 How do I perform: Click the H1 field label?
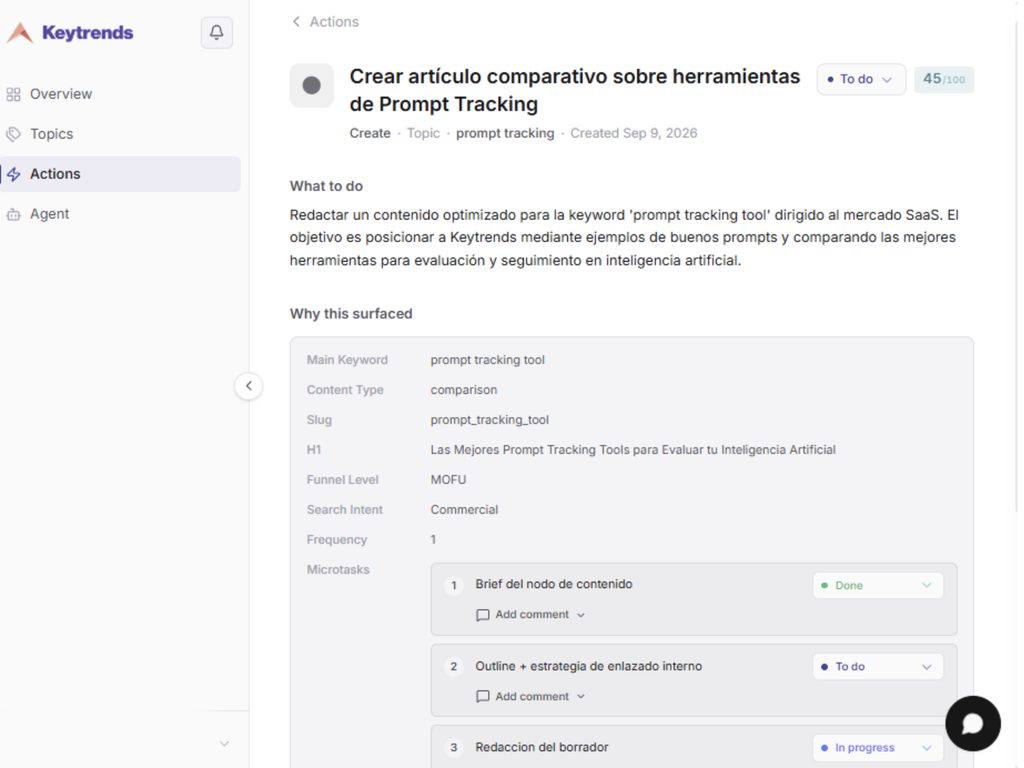pyautogui.click(x=313, y=450)
